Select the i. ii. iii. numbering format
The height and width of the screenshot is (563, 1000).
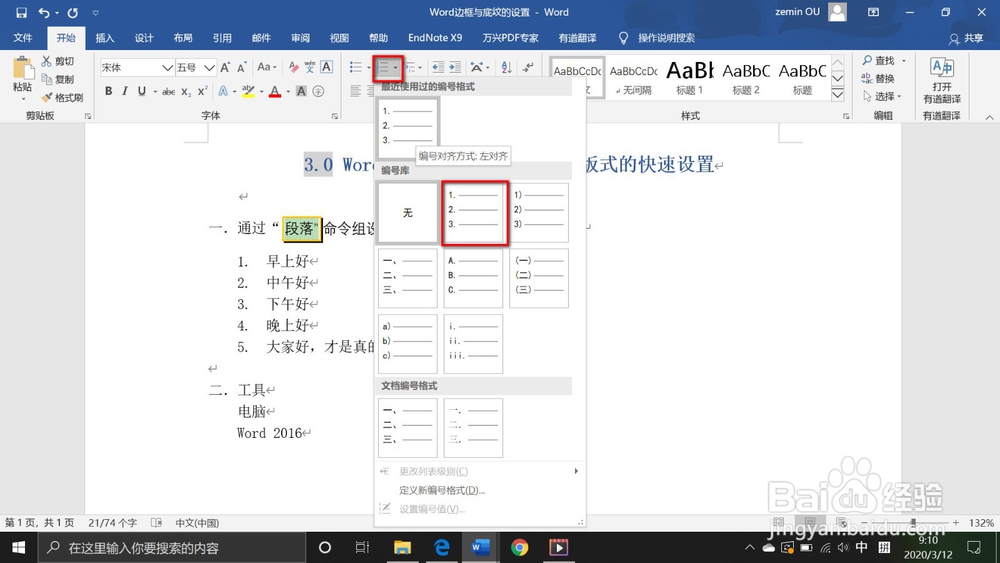pos(473,344)
